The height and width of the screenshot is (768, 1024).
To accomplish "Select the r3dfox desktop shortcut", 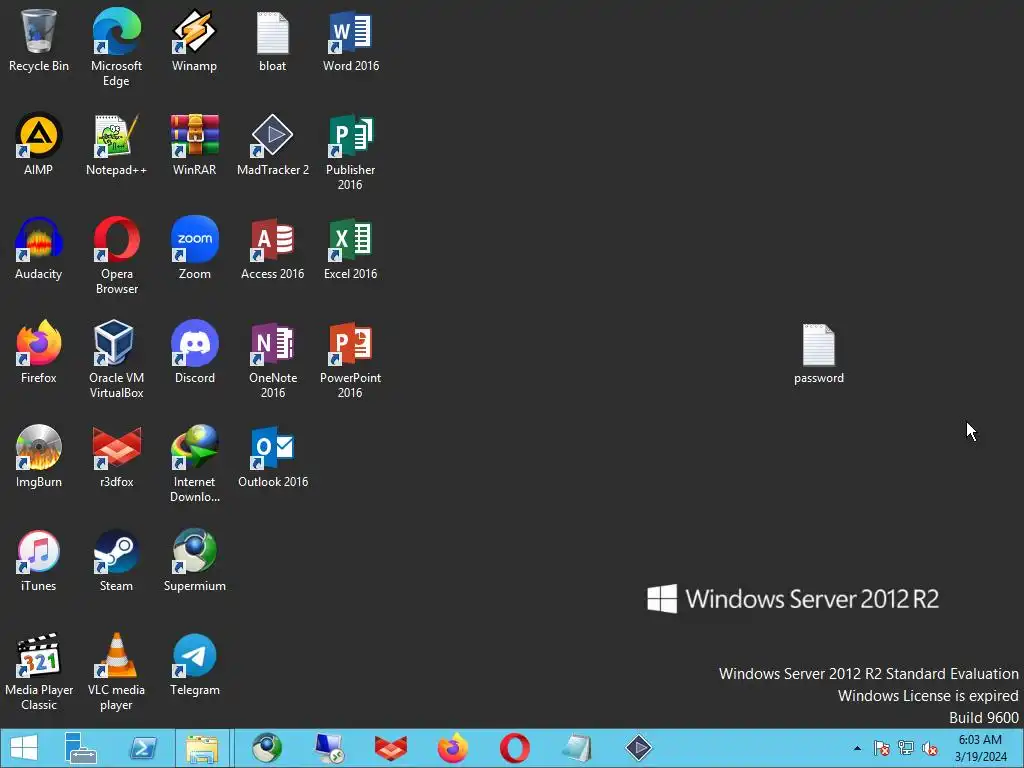I will pos(116,456).
